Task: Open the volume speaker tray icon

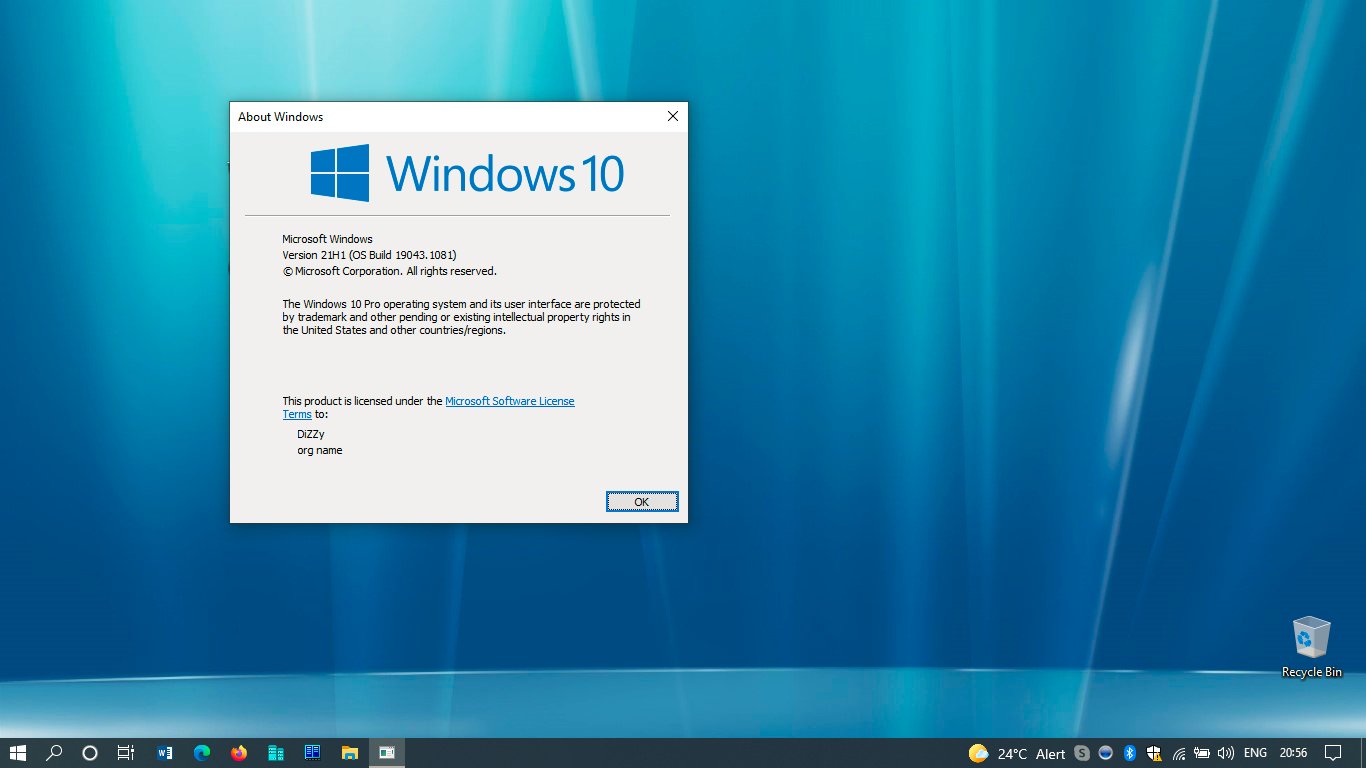Action: pos(1226,753)
